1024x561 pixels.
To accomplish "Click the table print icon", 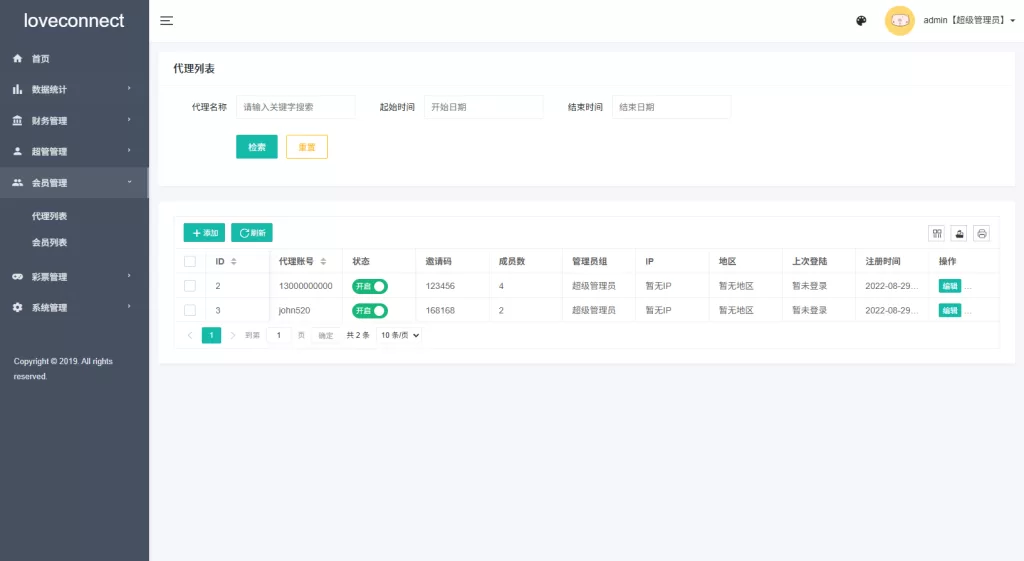I will (x=982, y=234).
